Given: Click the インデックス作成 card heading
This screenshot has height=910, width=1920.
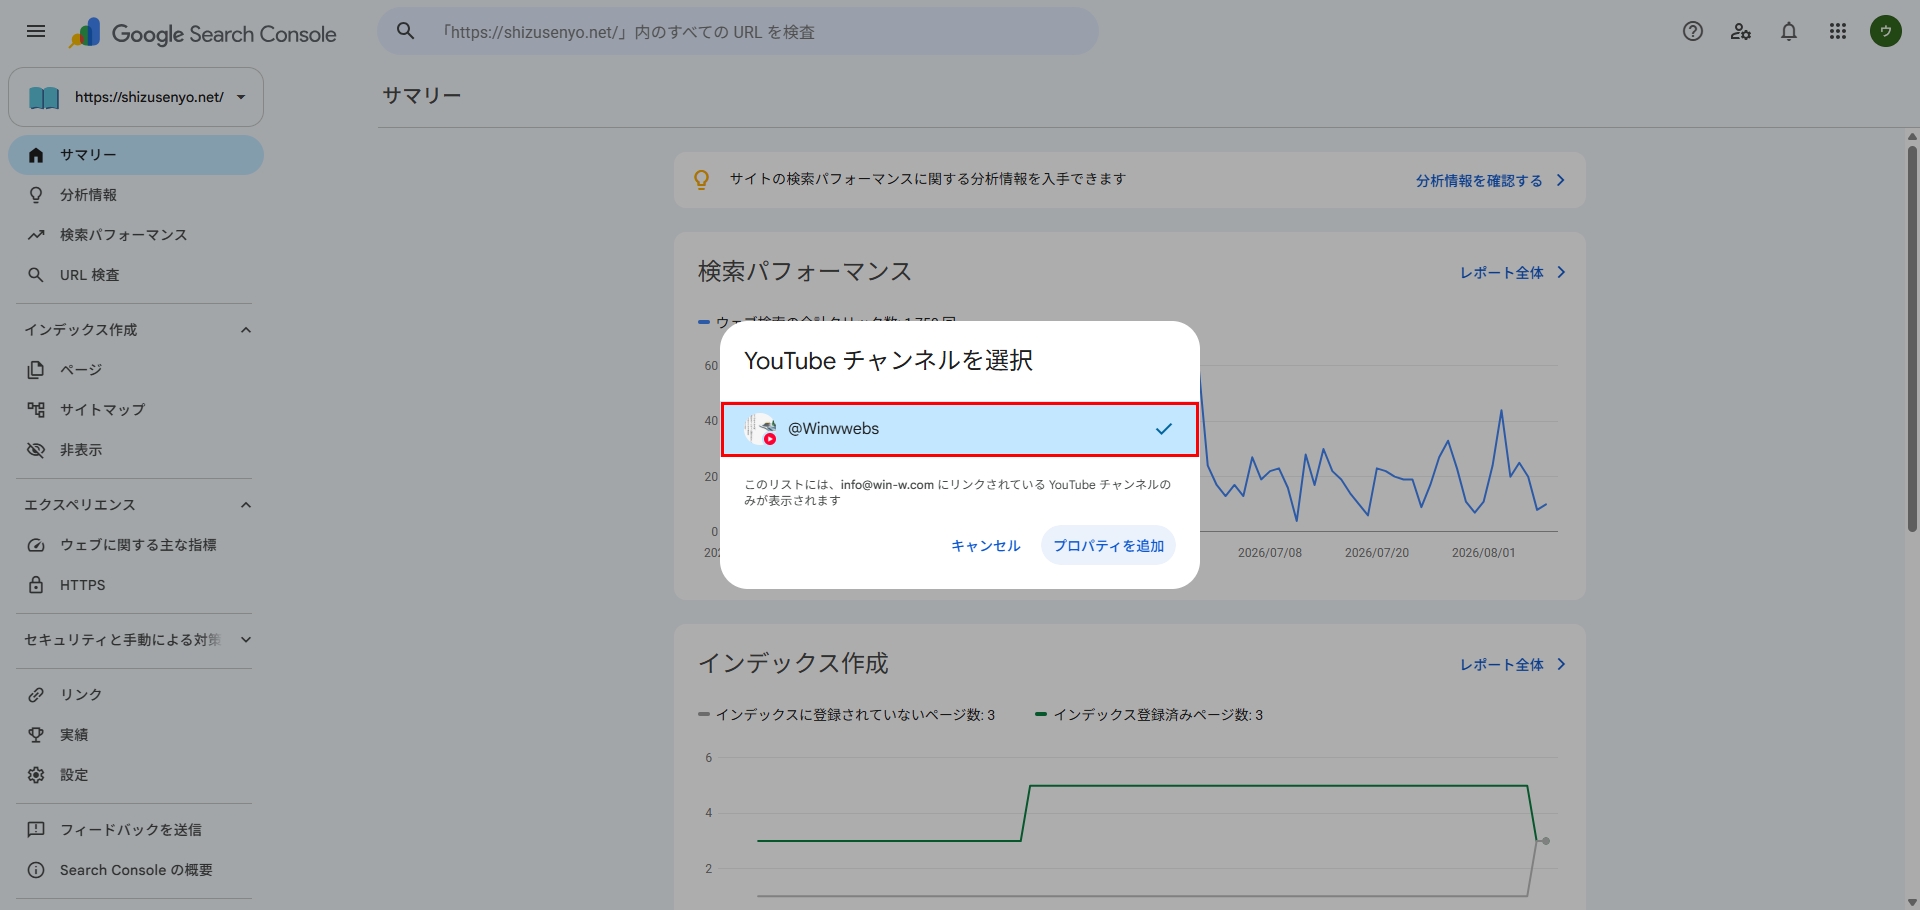Looking at the screenshot, I should tap(793, 664).
